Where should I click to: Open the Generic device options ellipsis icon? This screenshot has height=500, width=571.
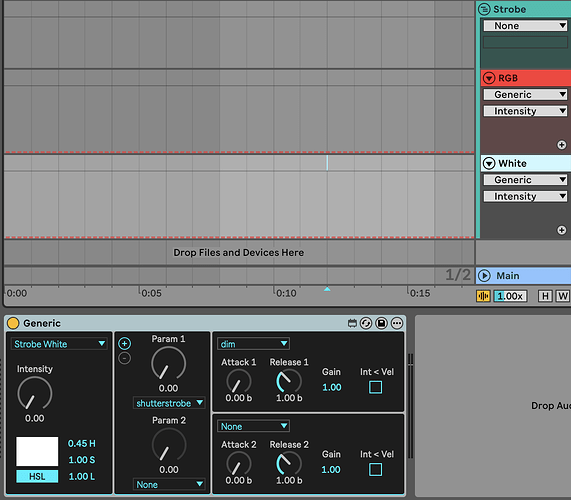(x=397, y=323)
